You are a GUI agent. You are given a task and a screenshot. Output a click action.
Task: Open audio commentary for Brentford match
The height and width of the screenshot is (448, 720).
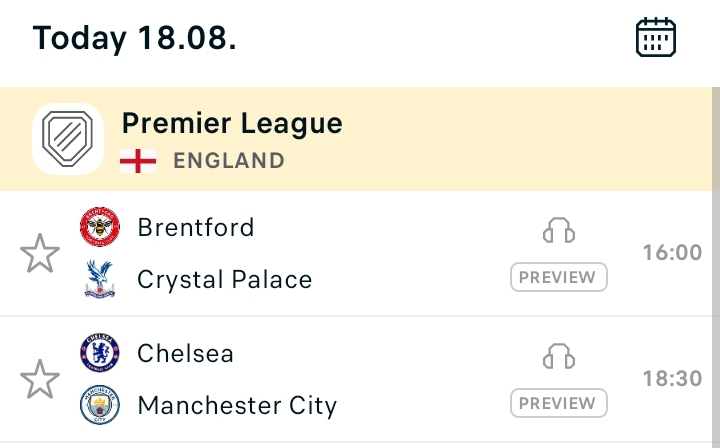(559, 231)
